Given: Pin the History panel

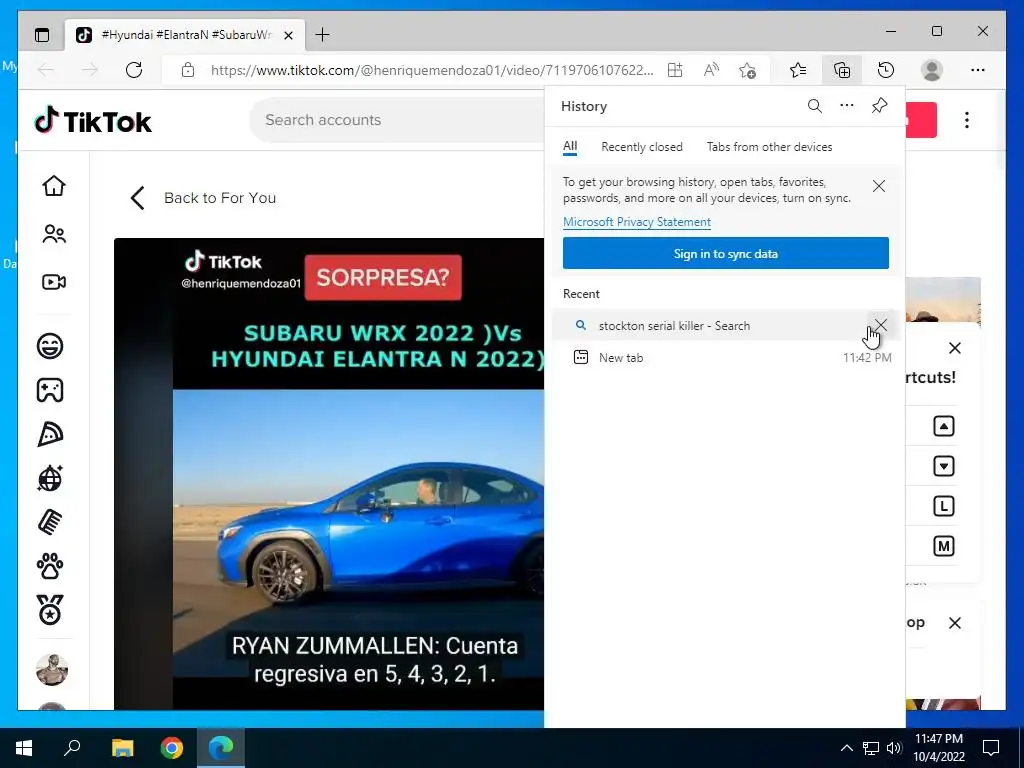Looking at the screenshot, I should coord(880,106).
